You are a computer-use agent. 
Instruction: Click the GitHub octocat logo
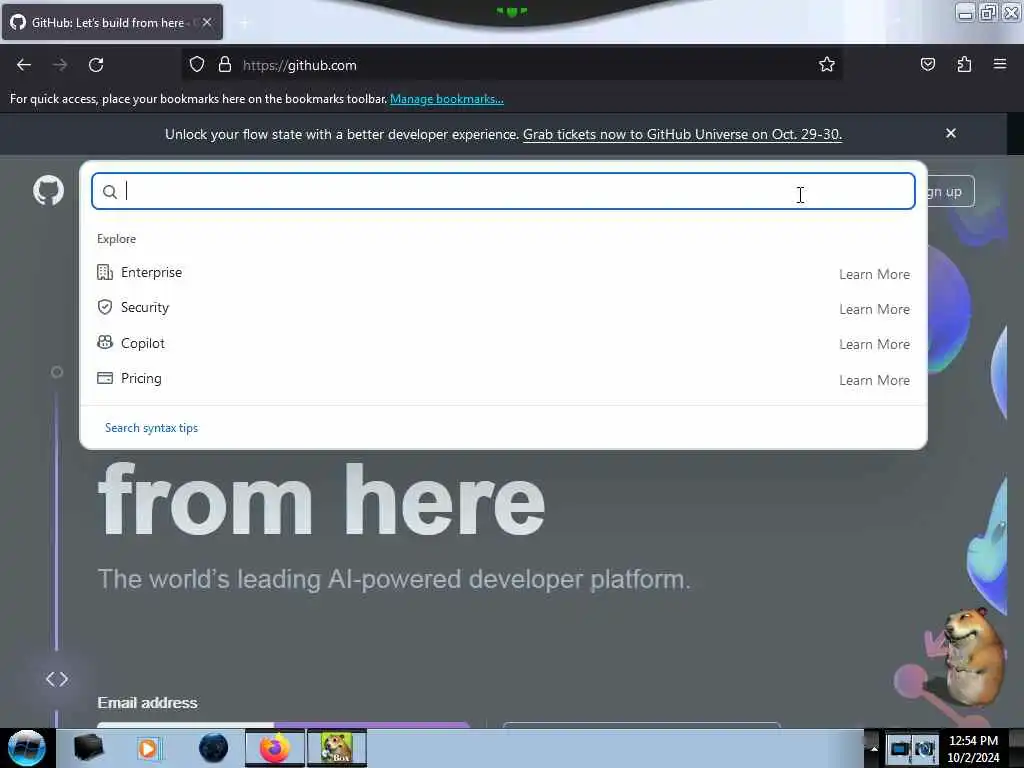point(48,191)
